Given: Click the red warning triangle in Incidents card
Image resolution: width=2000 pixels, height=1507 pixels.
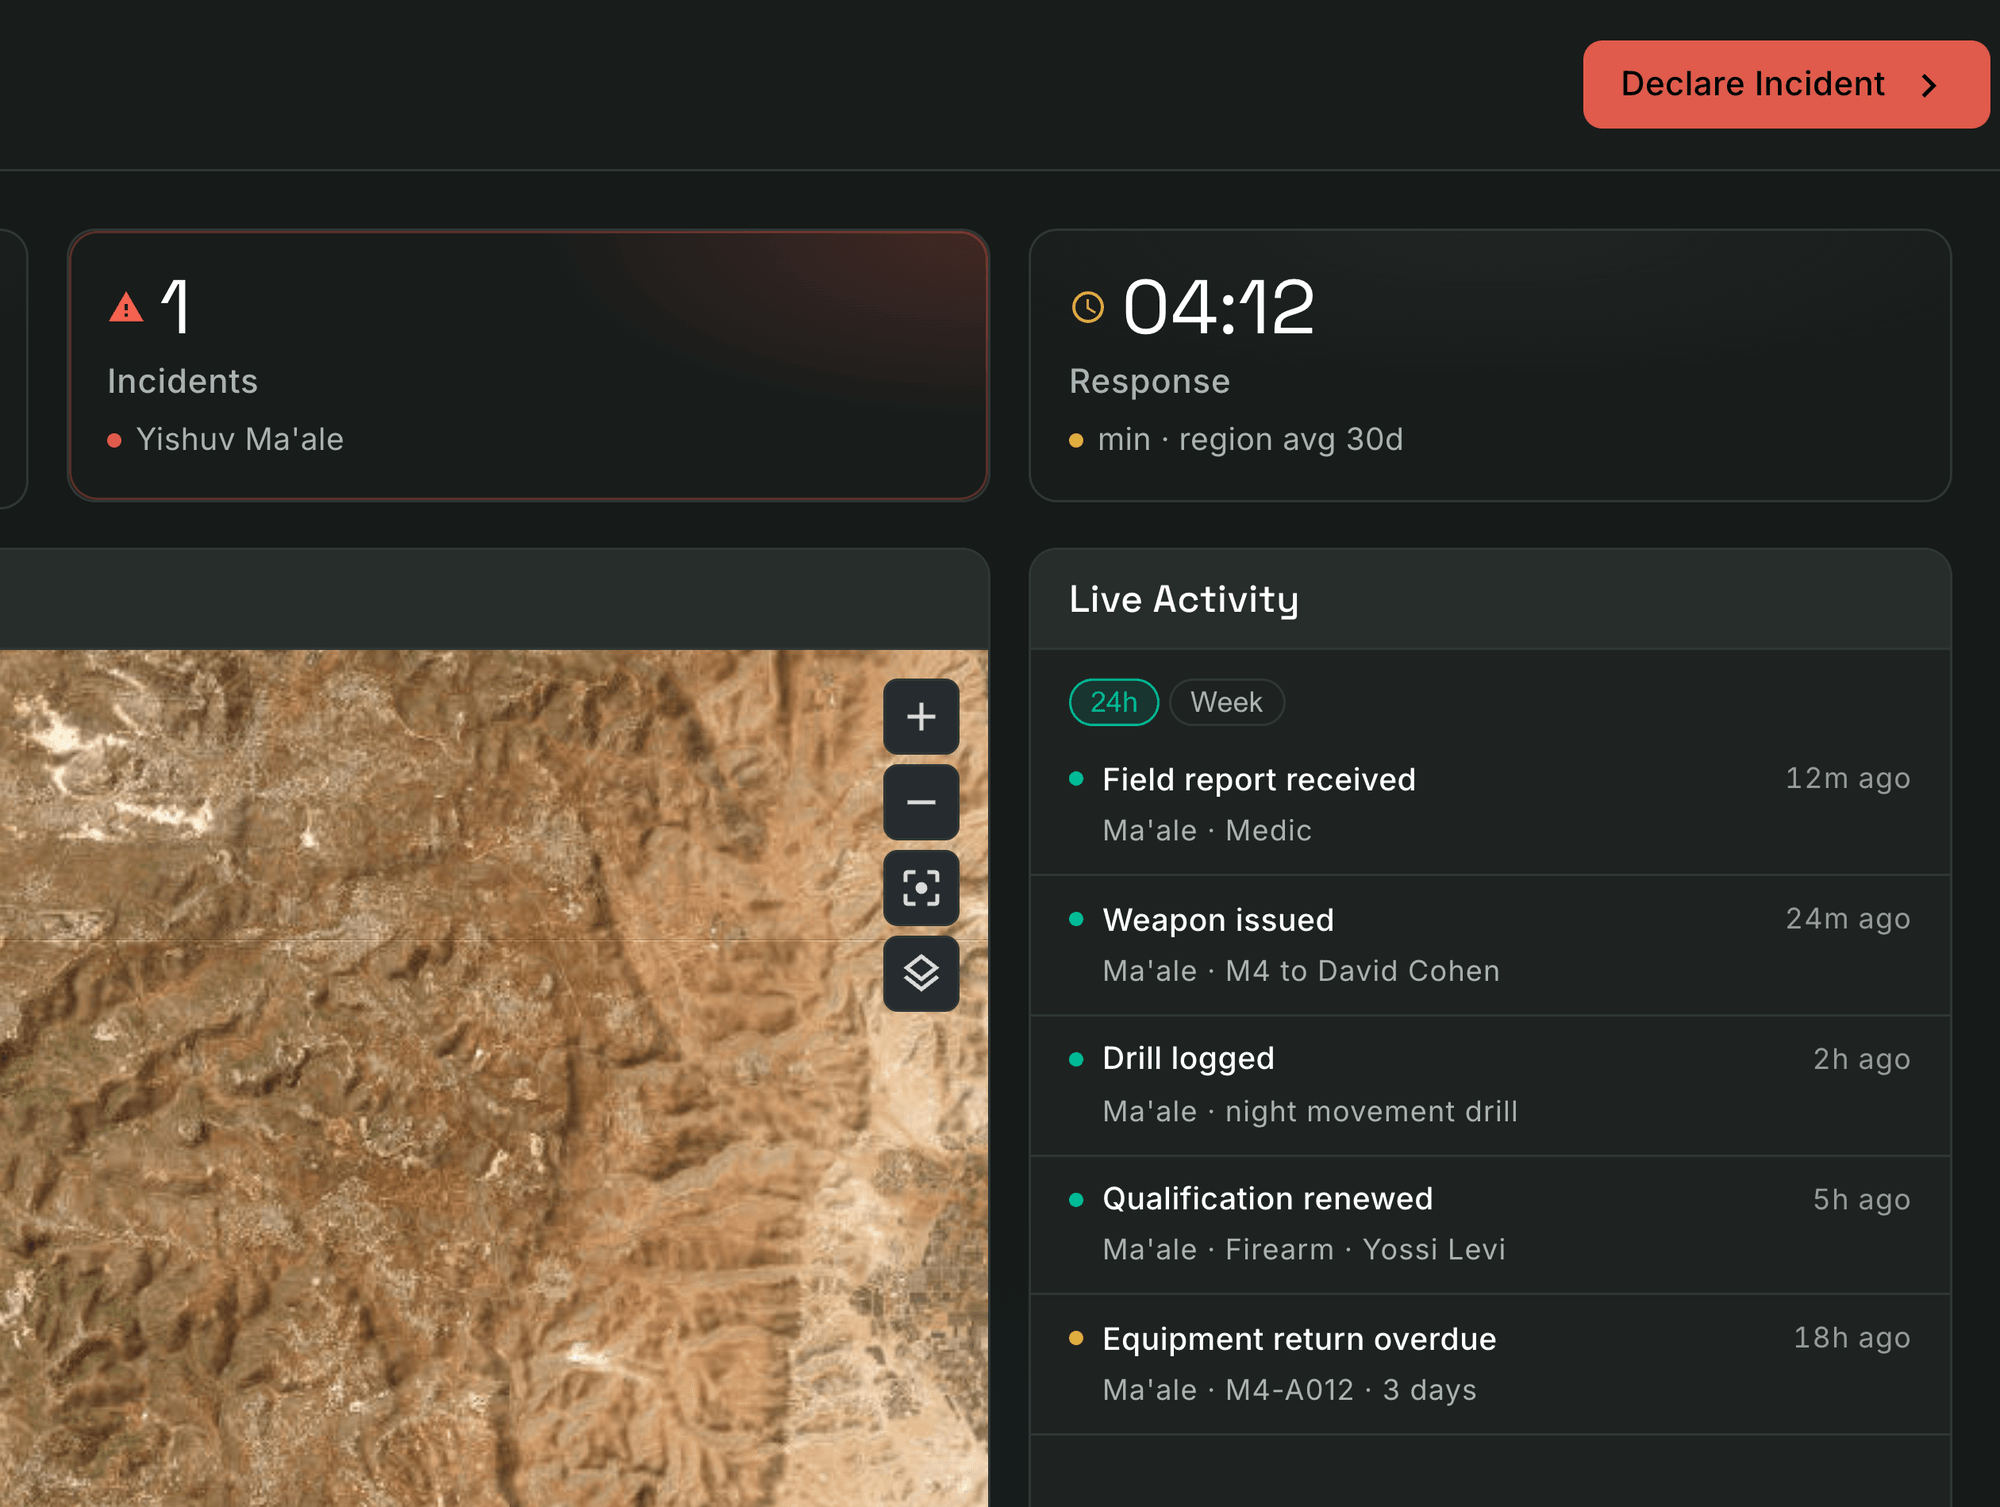Looking at the screenshot, I should [126, 307].
